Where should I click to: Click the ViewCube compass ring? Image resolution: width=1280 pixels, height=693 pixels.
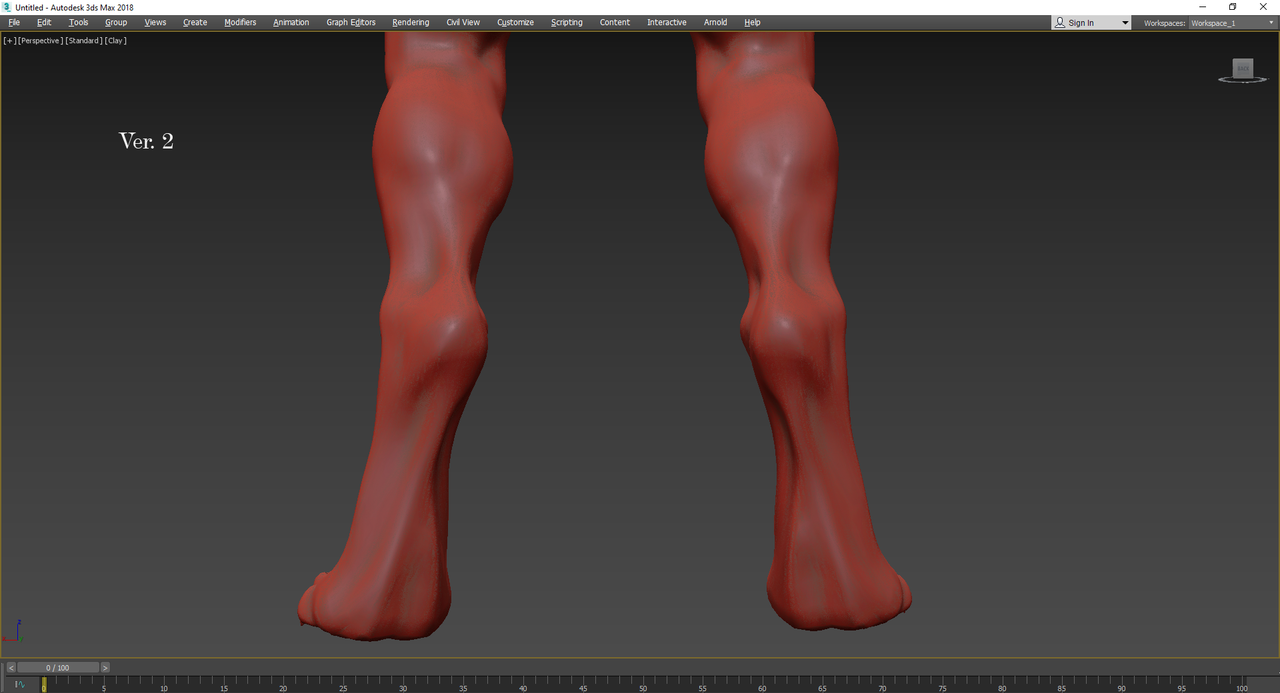pyautogui.click(x=1243, y=79)
